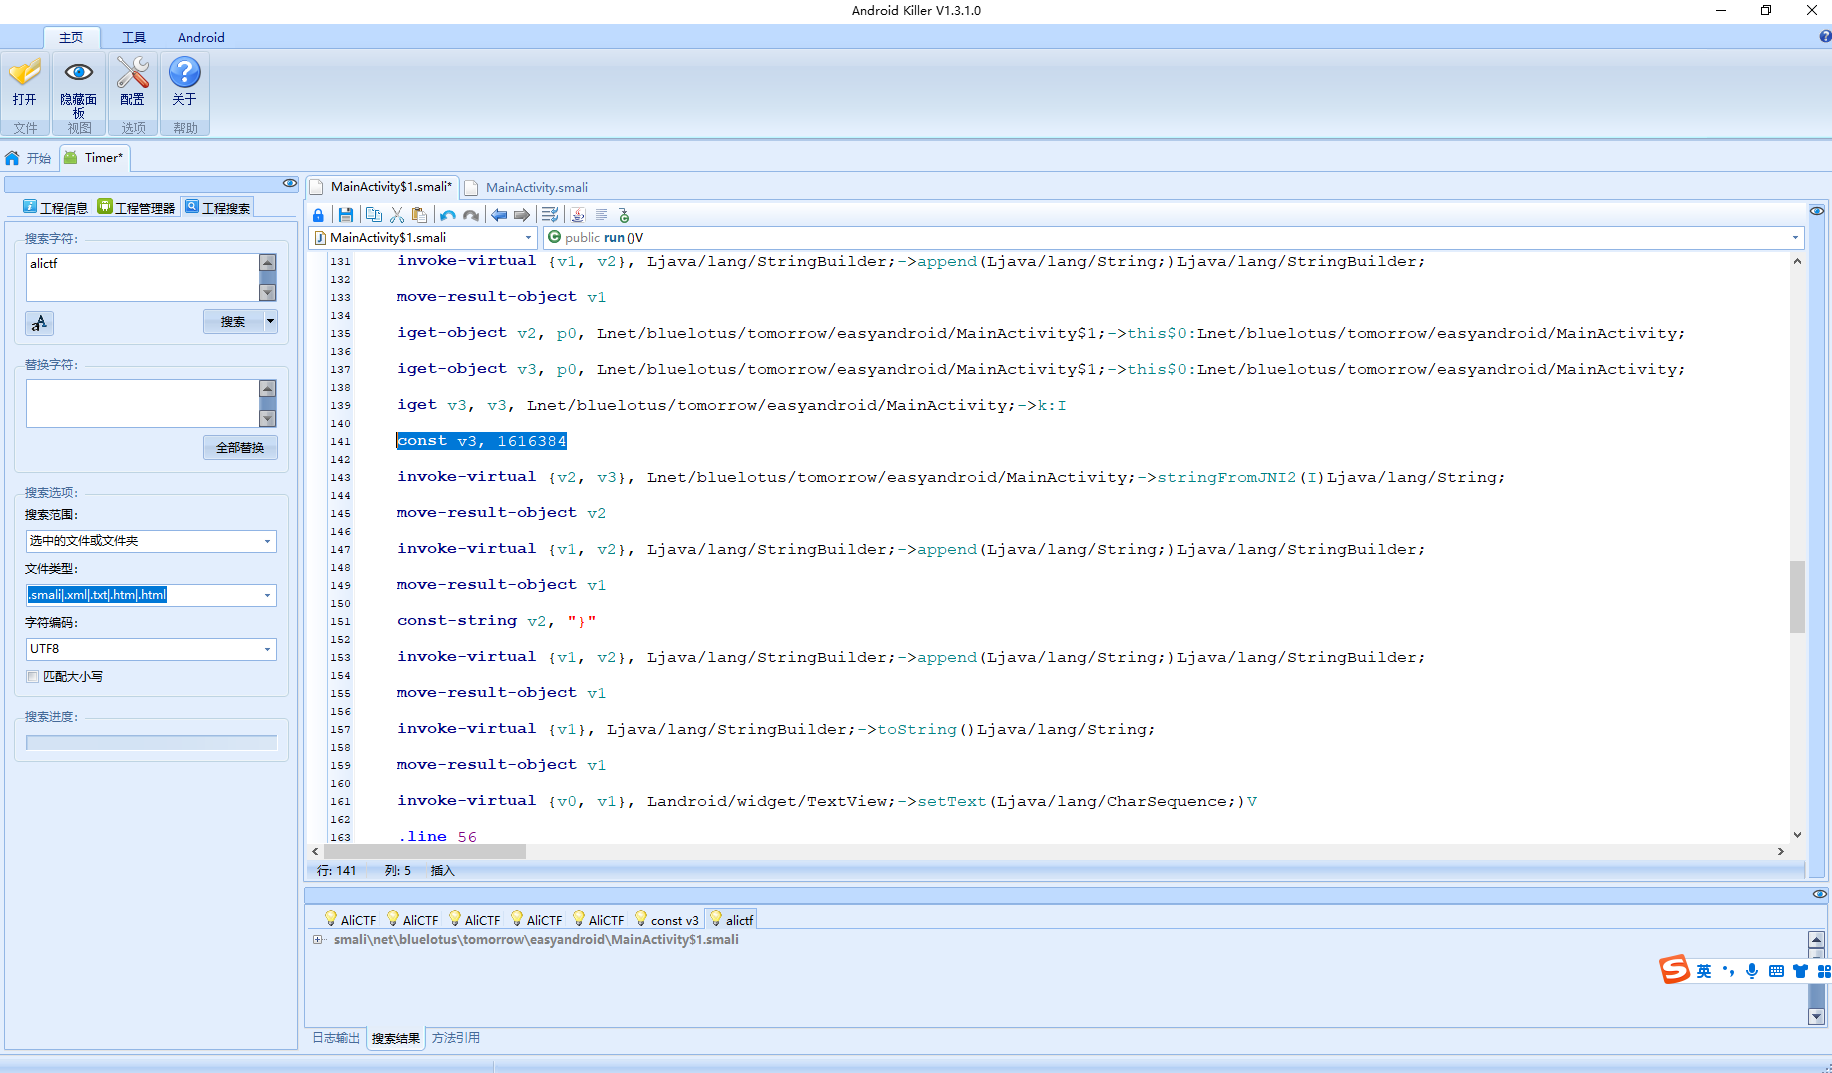Viewport: 1832px width, 1073px height.
Task: Save the file using the floppy disk icon
Action: pyautogui.click(x=346, y=214)
